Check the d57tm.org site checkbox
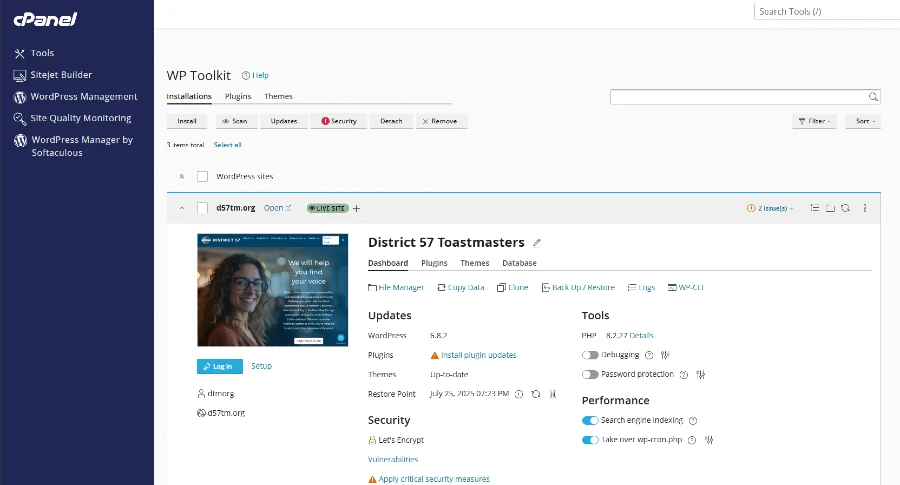 [203, 208]
